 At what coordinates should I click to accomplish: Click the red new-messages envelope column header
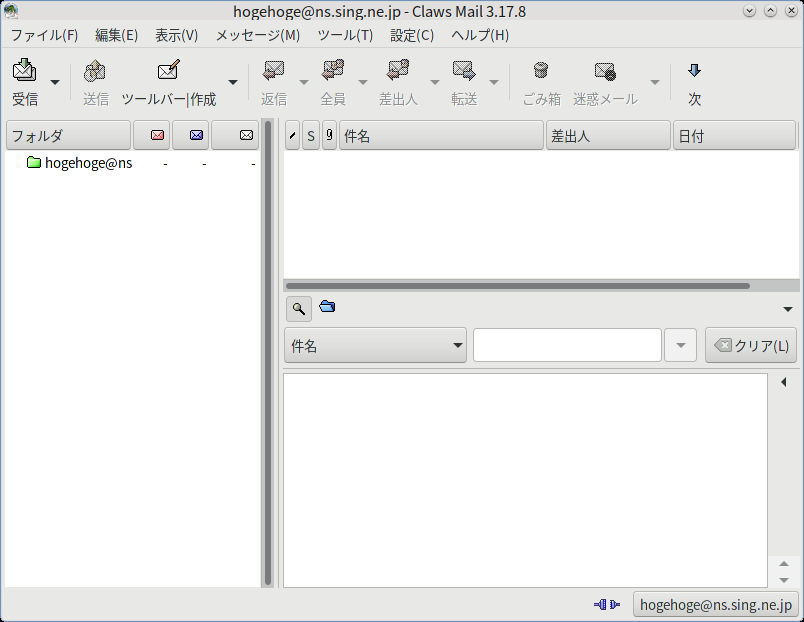(152, 135)
